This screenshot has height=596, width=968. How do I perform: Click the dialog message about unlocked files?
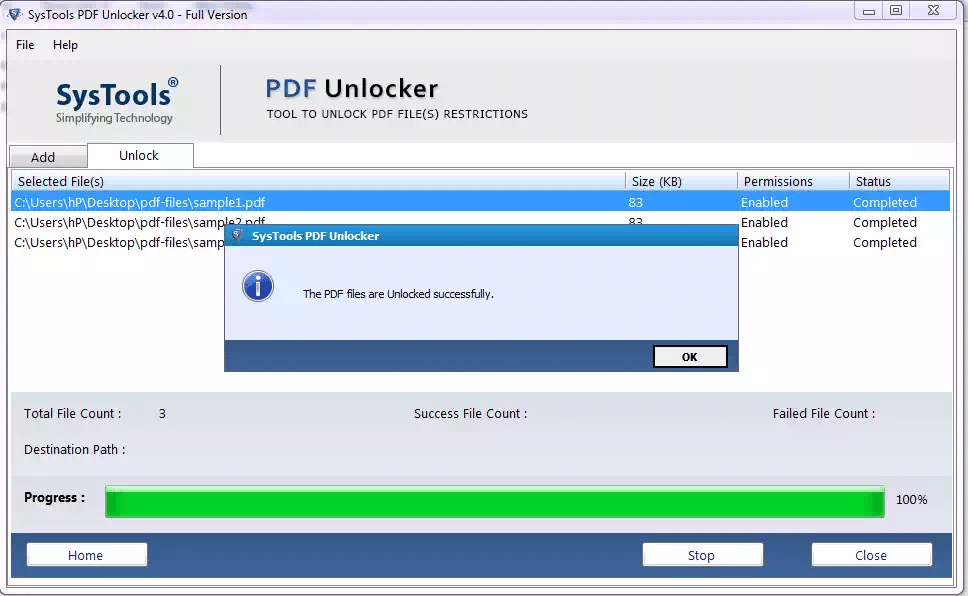[398, 294]
